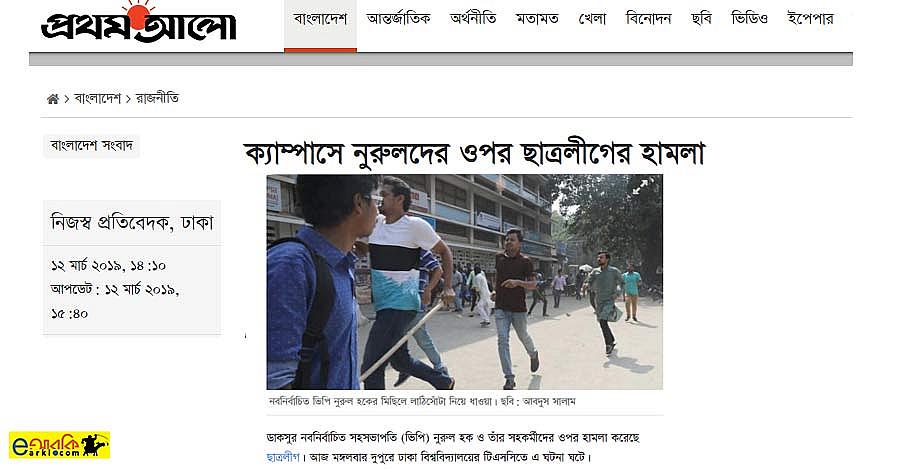Click the বাংলাদেশ সংবাদ tag button
The width and height of the screenshot is (900, 469).
(x=91, y=146)
